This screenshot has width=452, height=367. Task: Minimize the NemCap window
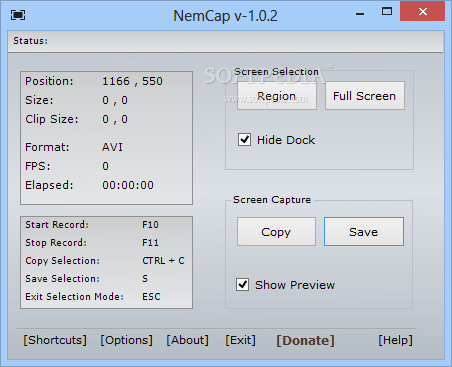pyautogui.click(x=360, y=13)
